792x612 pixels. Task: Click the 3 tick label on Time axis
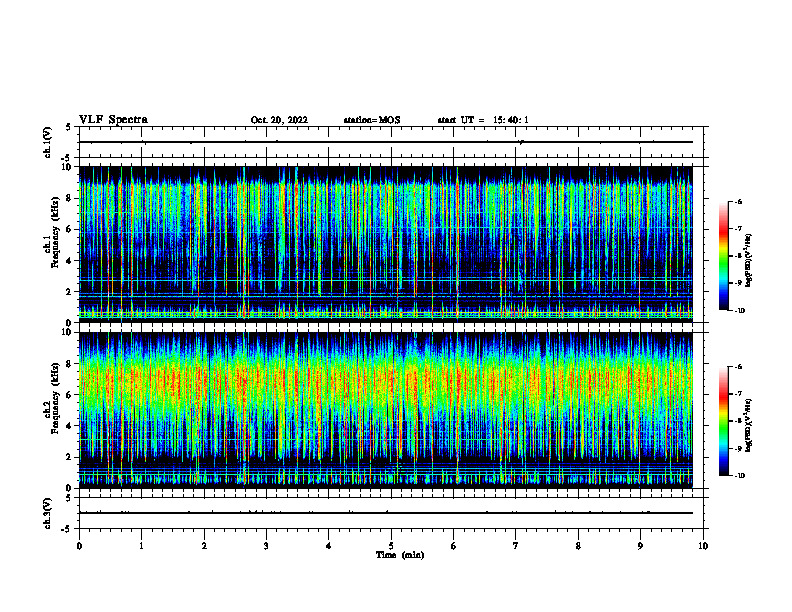pyautogui.click(x=266, y=546)
